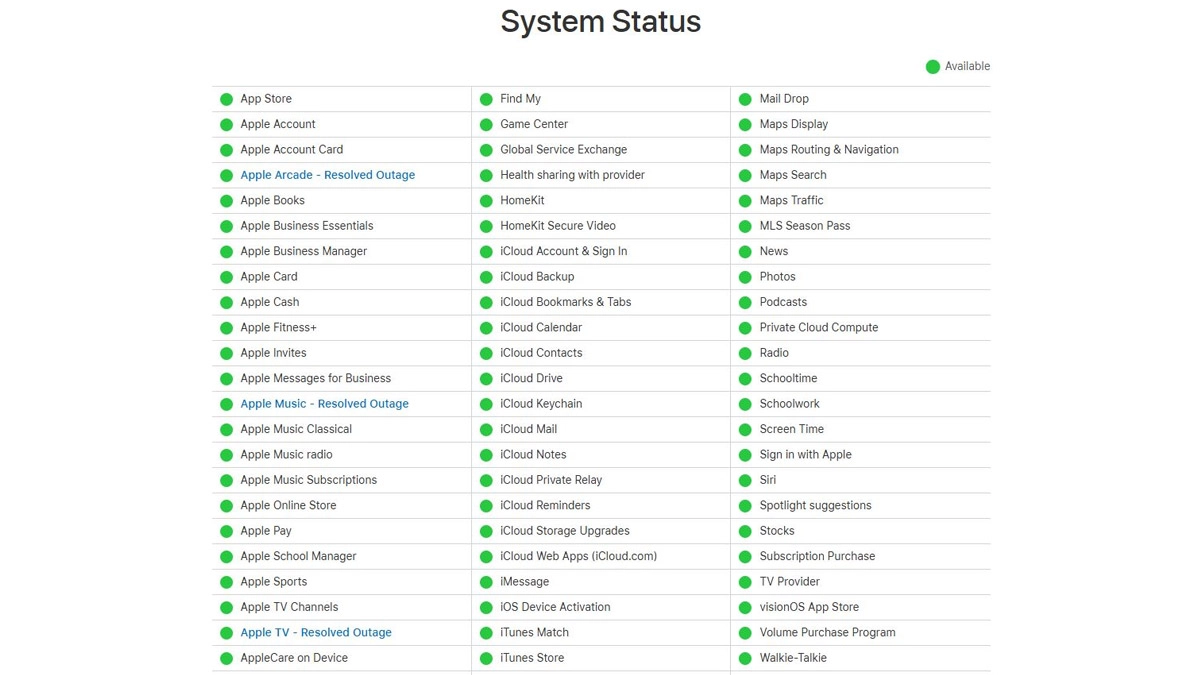Click the green Available legend dot

click(932, 67)
